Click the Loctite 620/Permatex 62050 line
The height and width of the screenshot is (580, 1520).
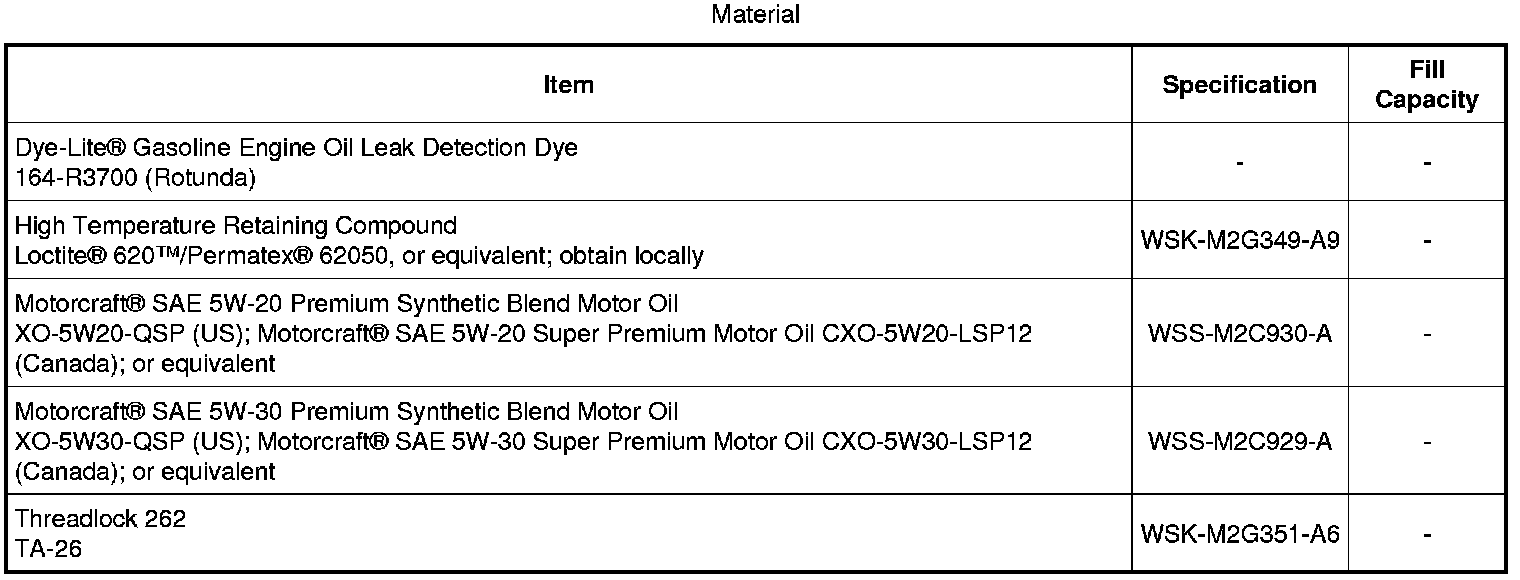tap(359, 256)
